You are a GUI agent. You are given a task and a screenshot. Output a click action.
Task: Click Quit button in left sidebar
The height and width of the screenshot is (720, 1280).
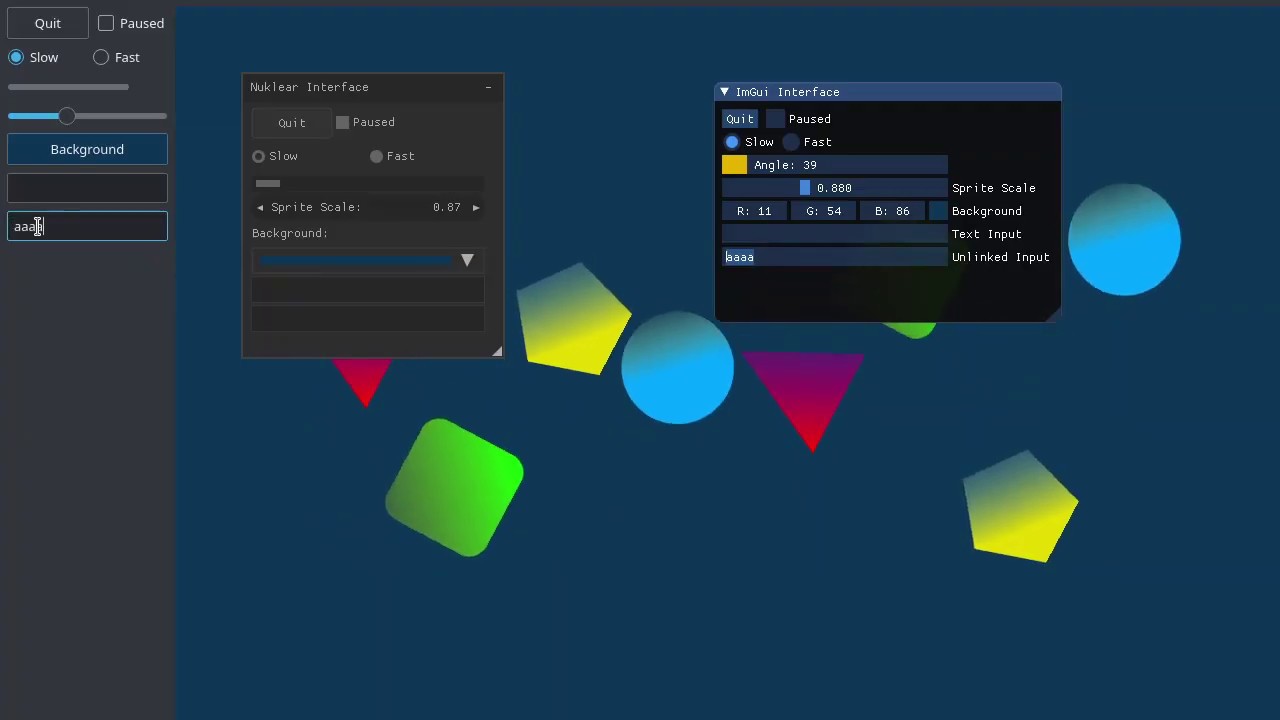pyautogui.click(x=48, y=23)
